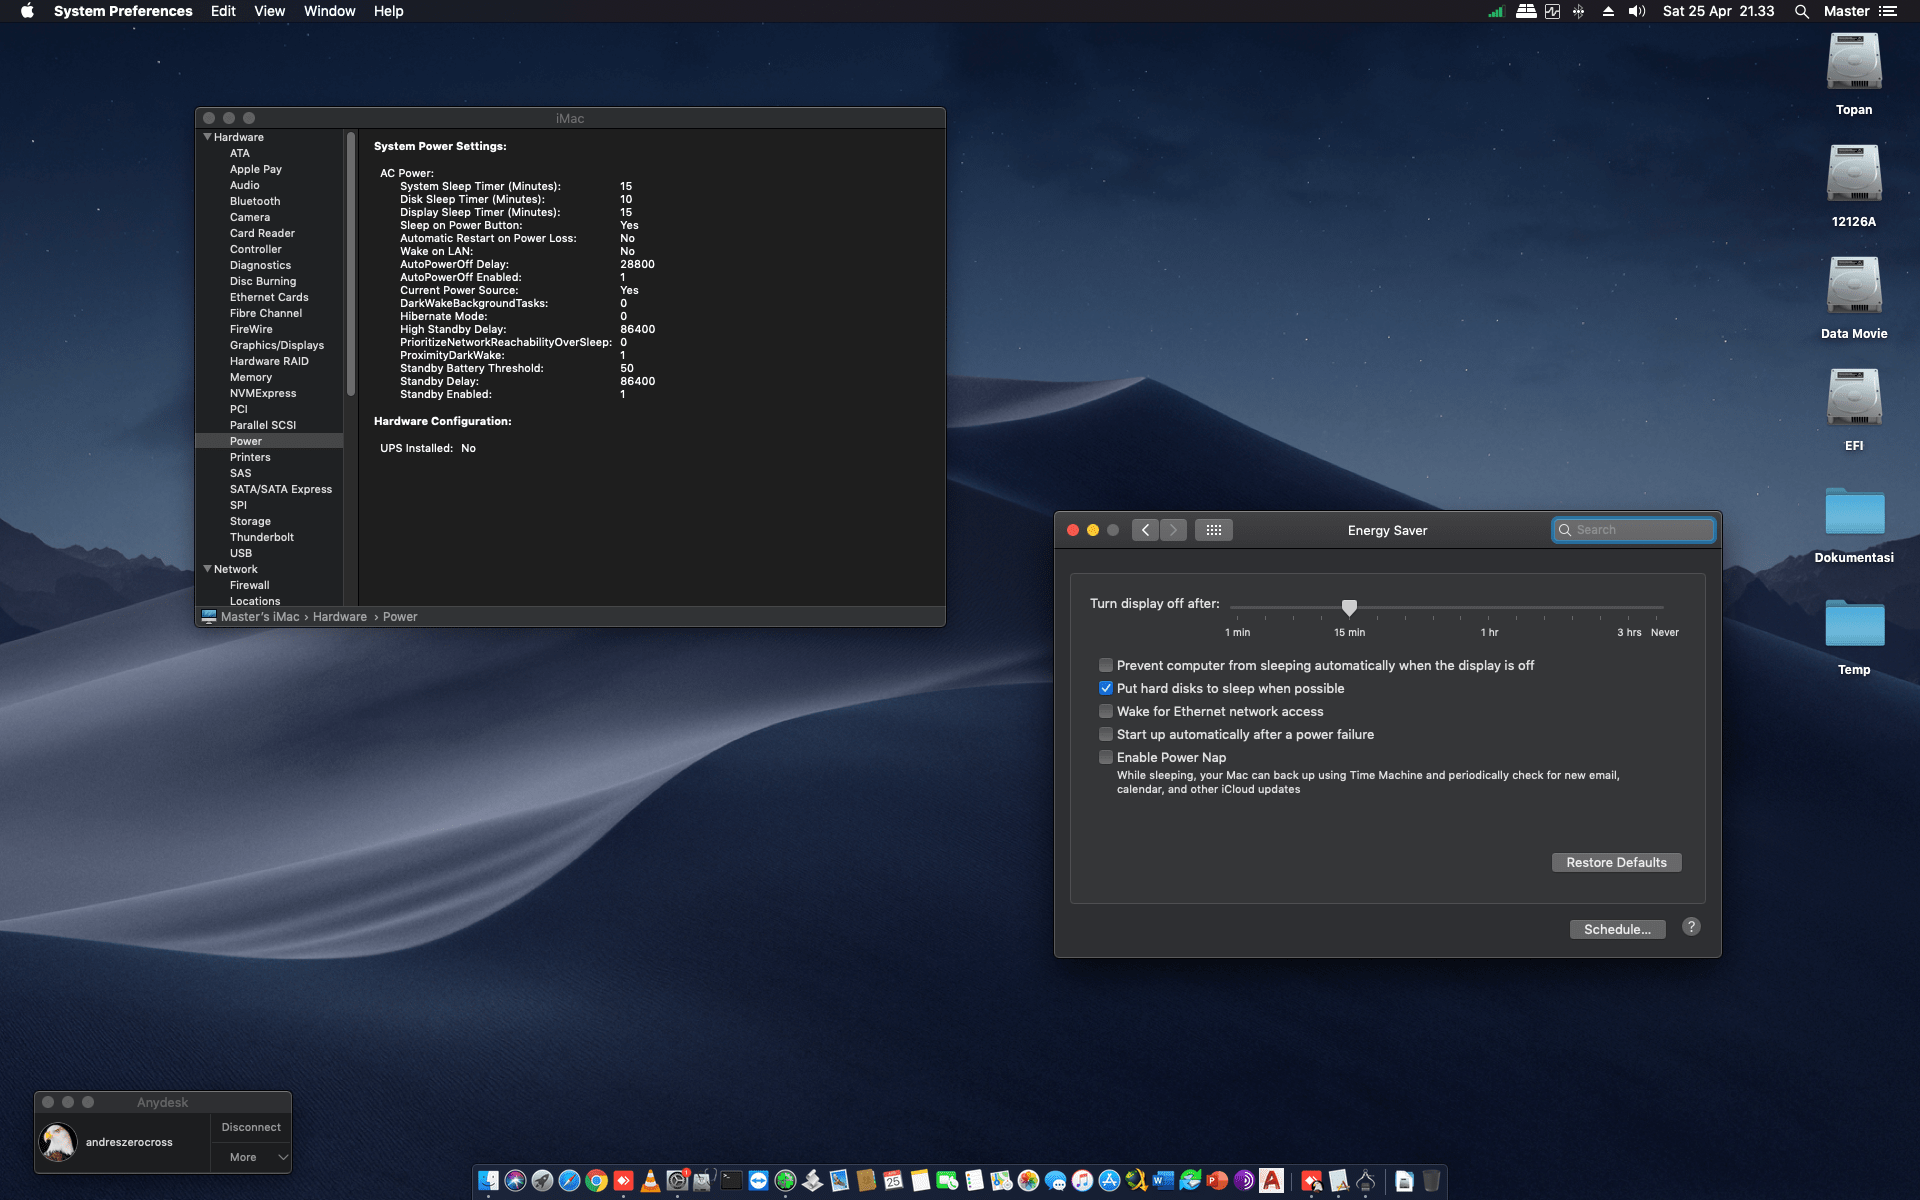Open AutoCAD icon in the Dock
The width and height of the screenshot is (1920, 1200).
pyautogui.click(x=1271, y=1181)
